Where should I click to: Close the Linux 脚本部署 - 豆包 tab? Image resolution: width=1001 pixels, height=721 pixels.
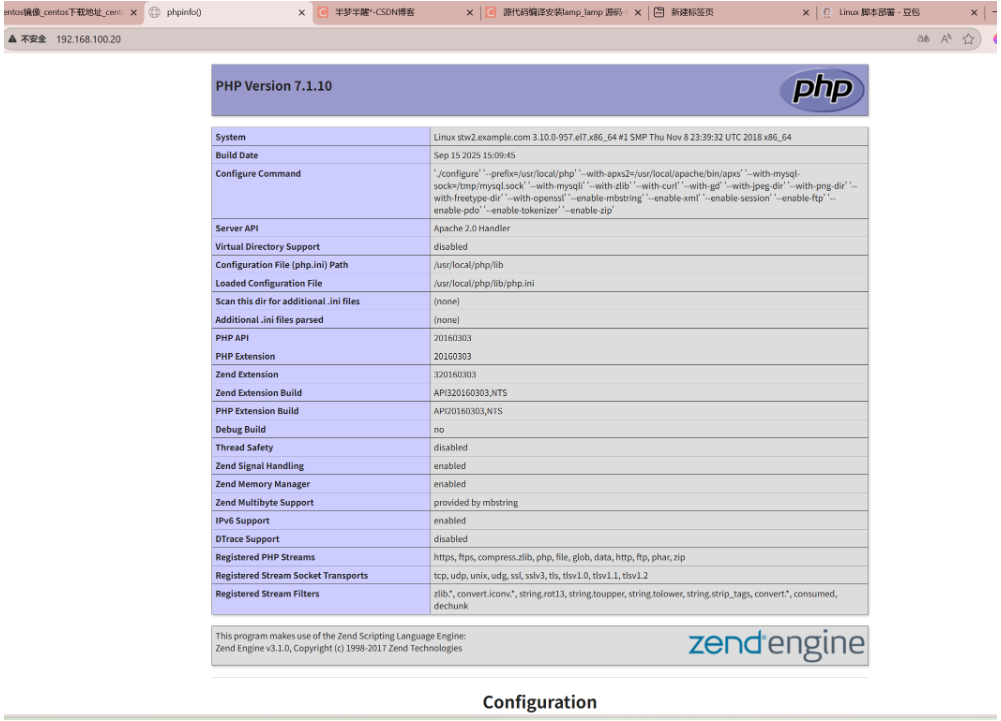tap(974, 13)
